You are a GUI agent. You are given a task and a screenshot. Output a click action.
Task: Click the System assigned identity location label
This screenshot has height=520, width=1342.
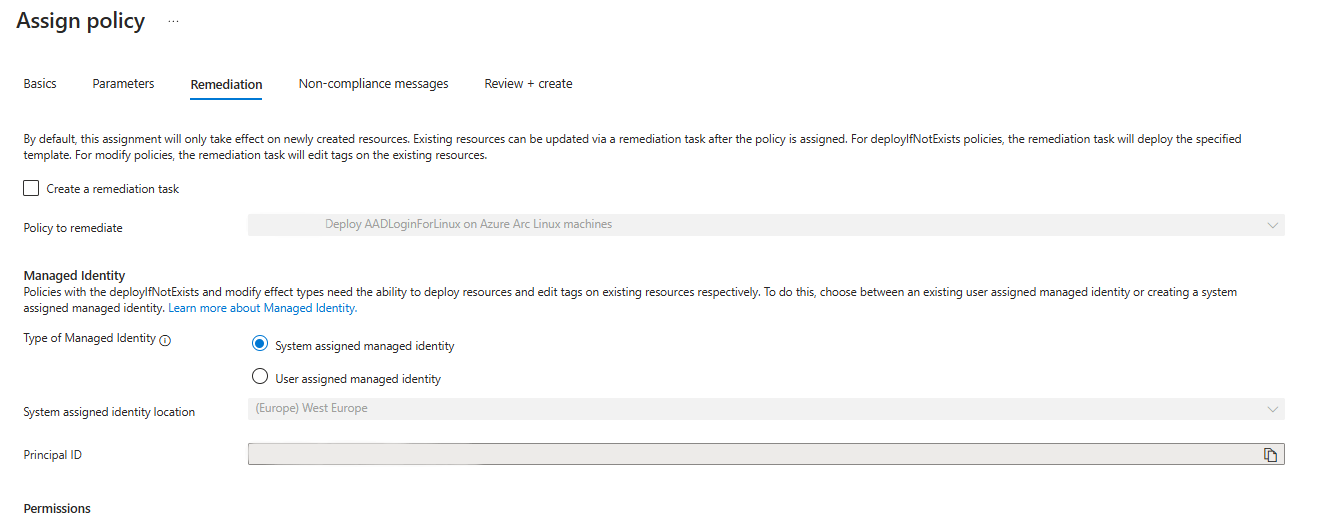pyautogui.click(x=109, y=412)
